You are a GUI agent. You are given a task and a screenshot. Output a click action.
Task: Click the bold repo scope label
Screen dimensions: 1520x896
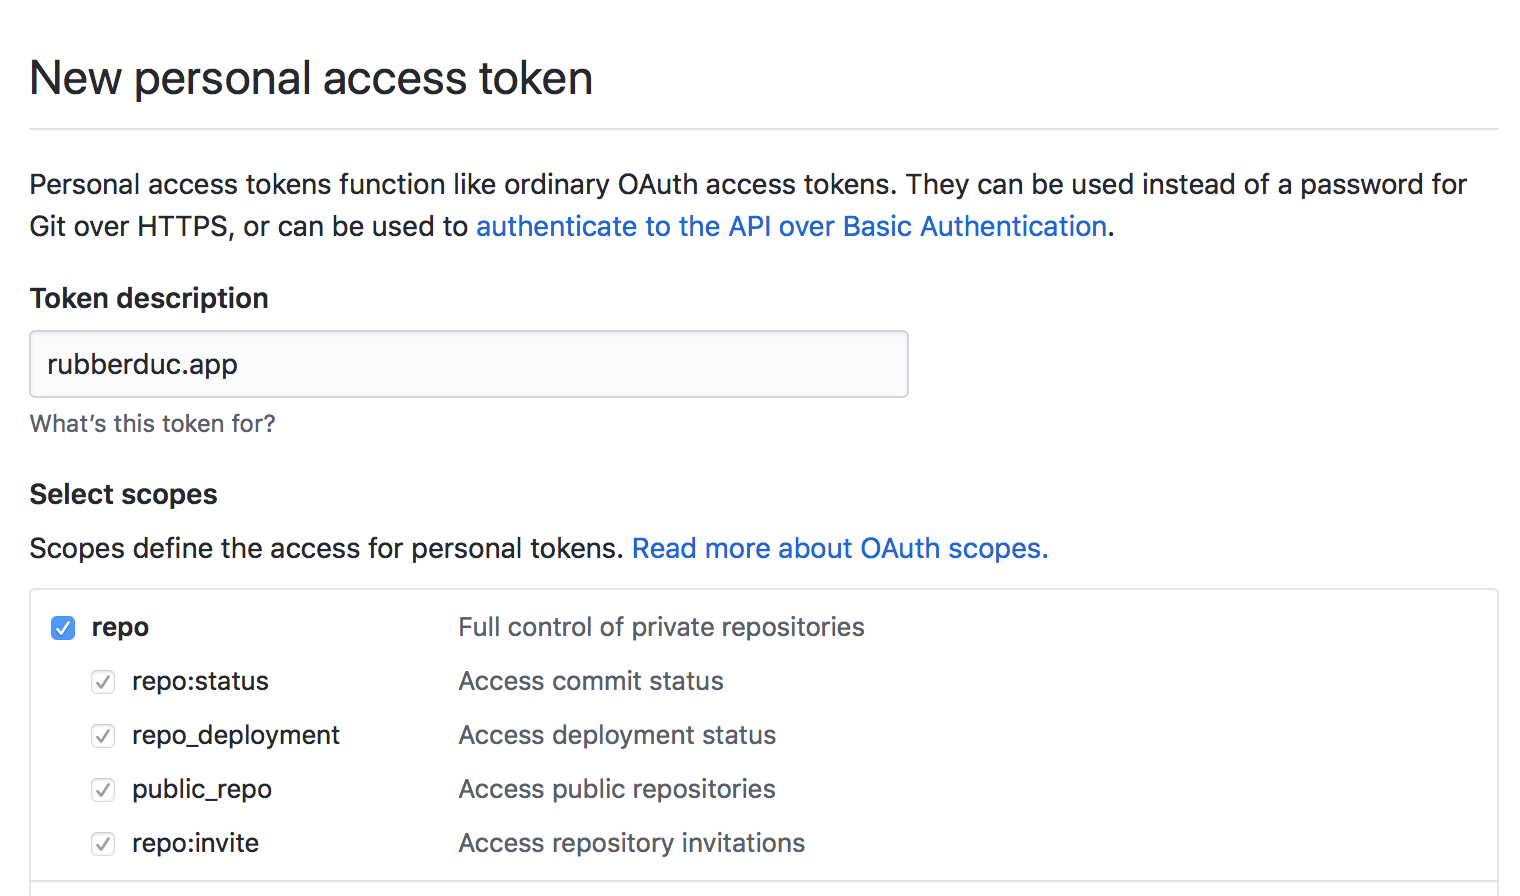120,628
